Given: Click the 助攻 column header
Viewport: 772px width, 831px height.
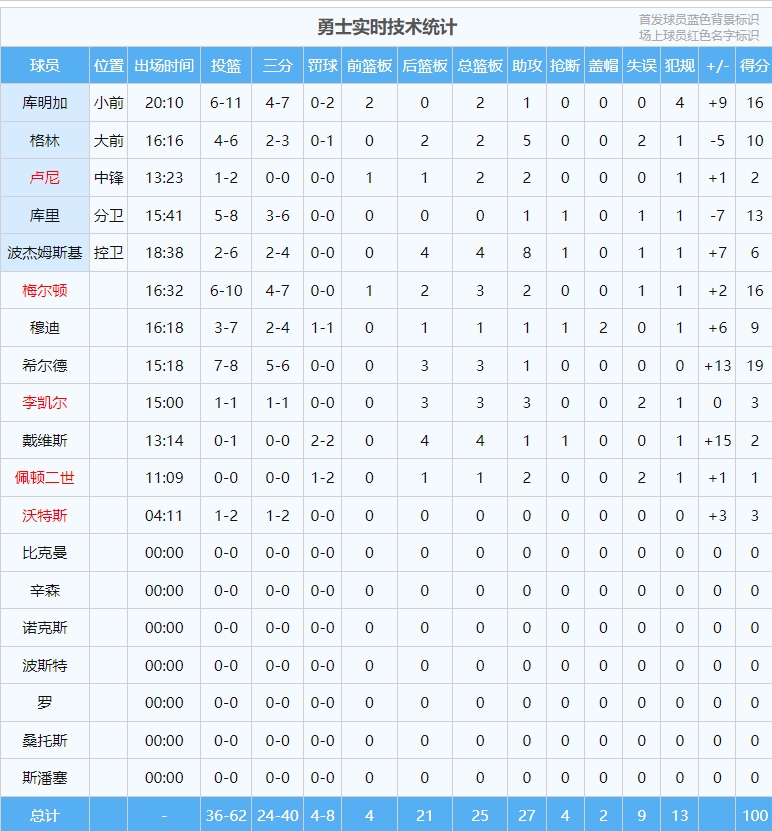Looking at the screenshot, I should pos(527,65).
